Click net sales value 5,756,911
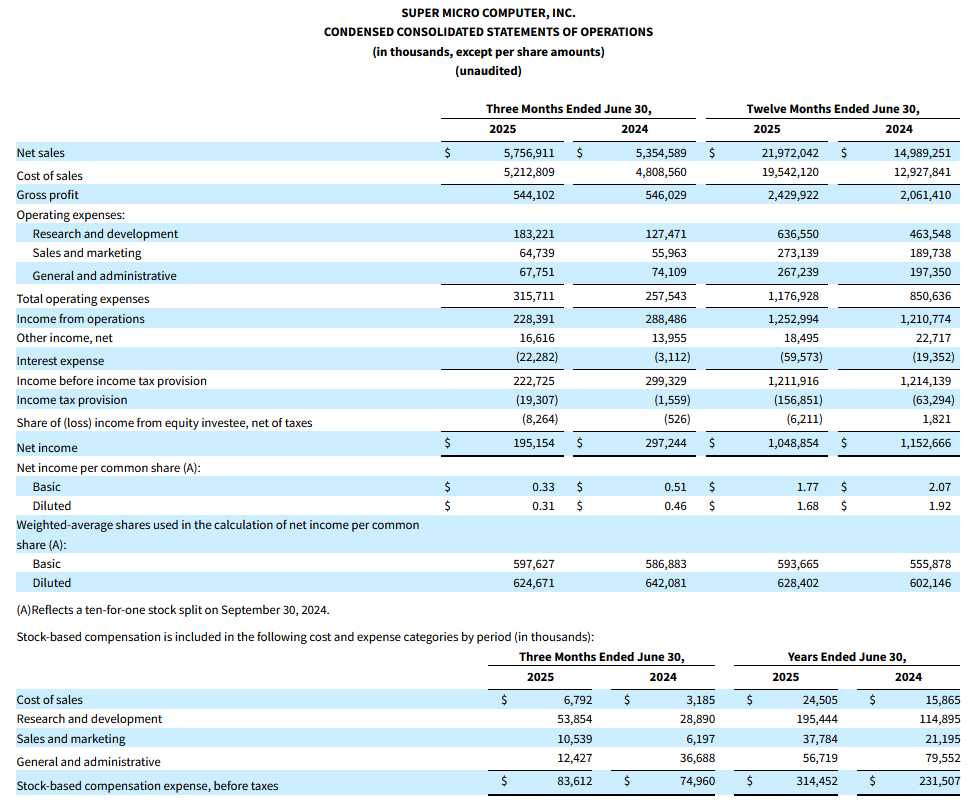Image resolution: width=978 pixels, height=802 pixels. tap(529, 153)
